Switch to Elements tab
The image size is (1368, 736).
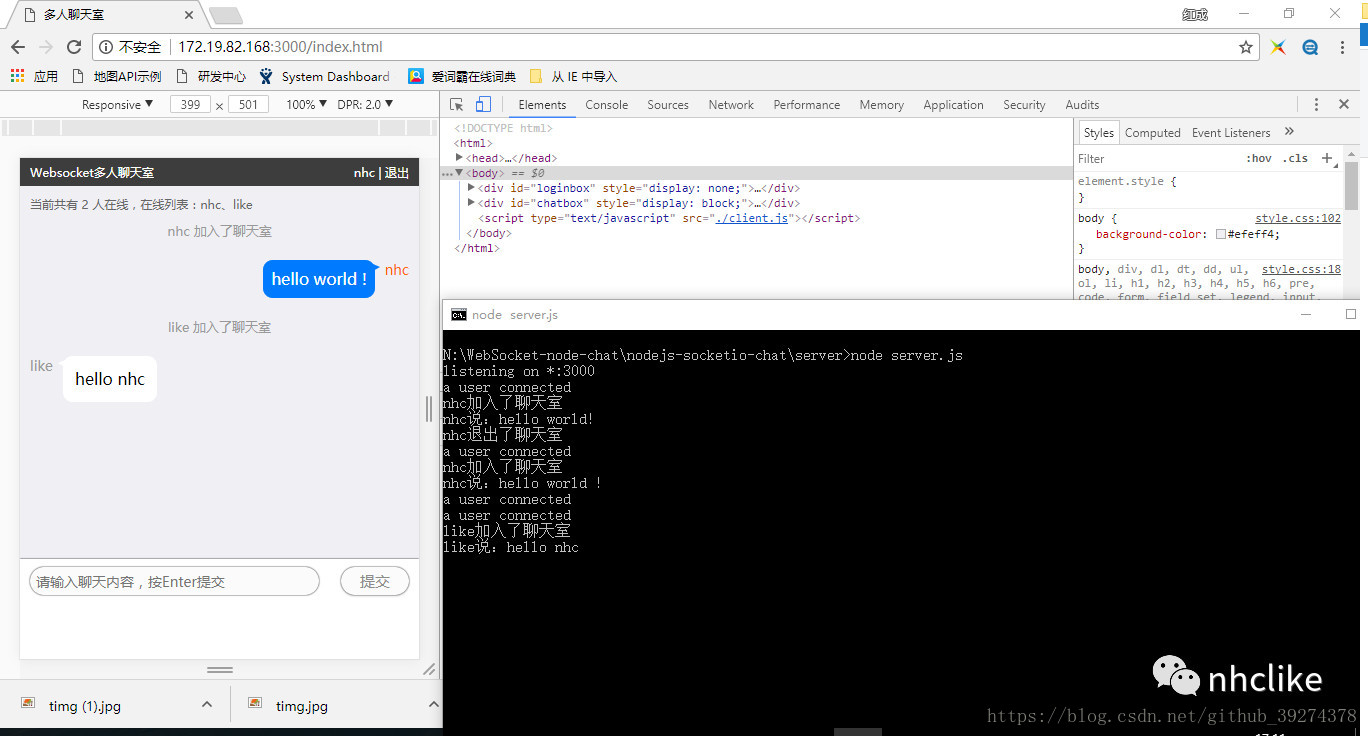[542, 104]
